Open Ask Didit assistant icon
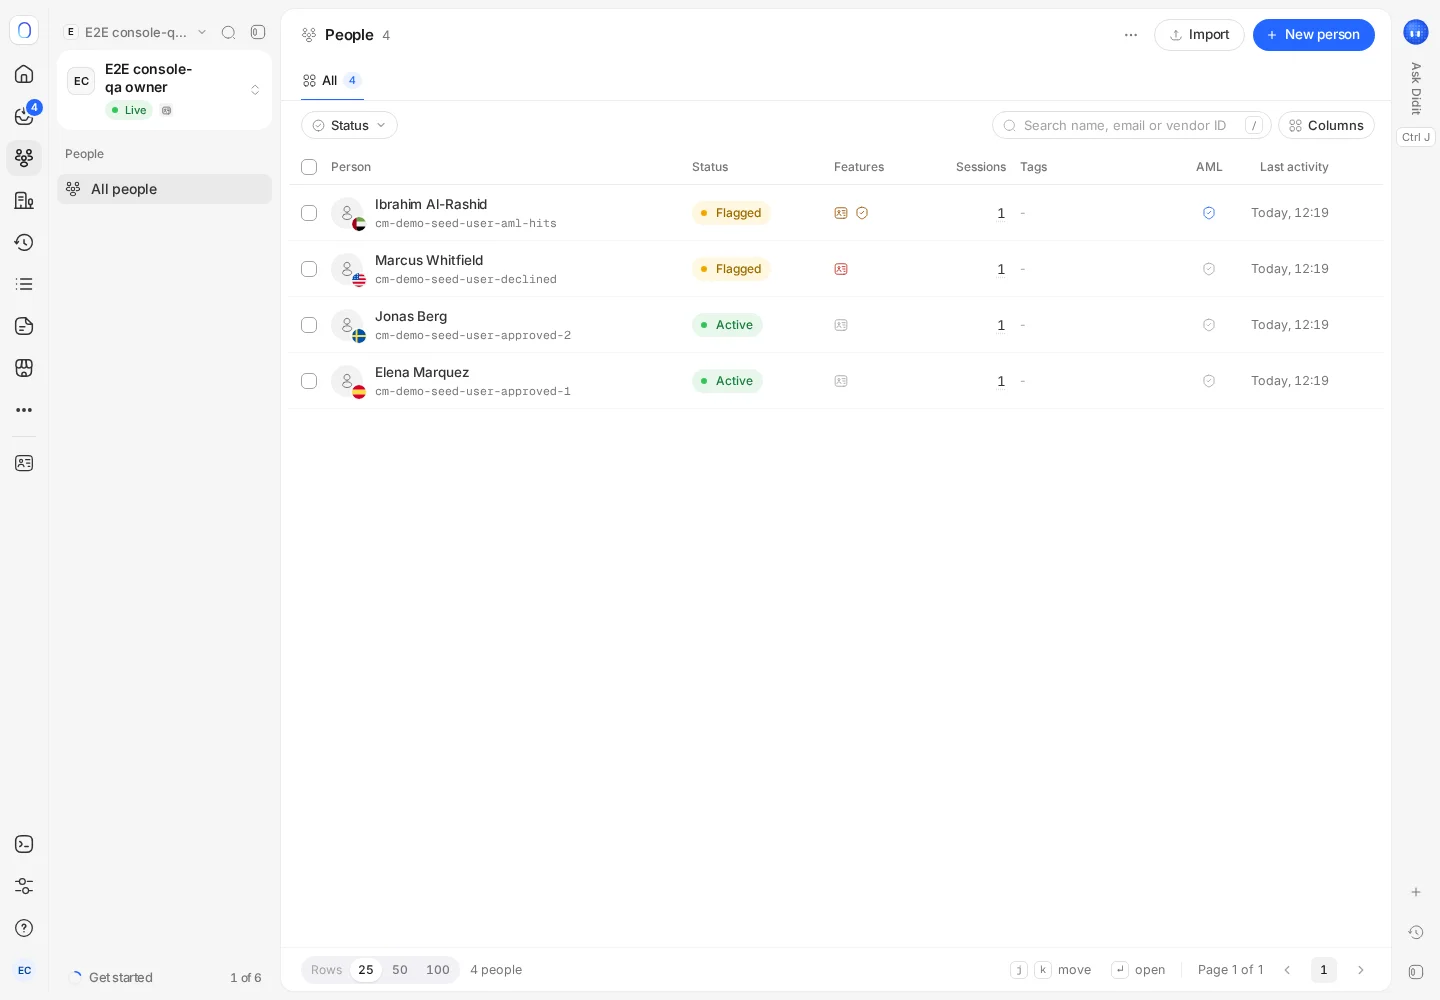Screen dimensions: 1440x1000 (x=1415, y=33)
